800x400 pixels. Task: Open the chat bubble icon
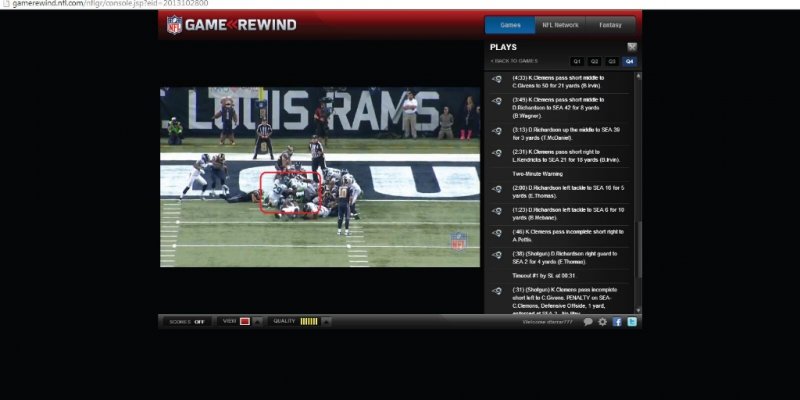588,322
